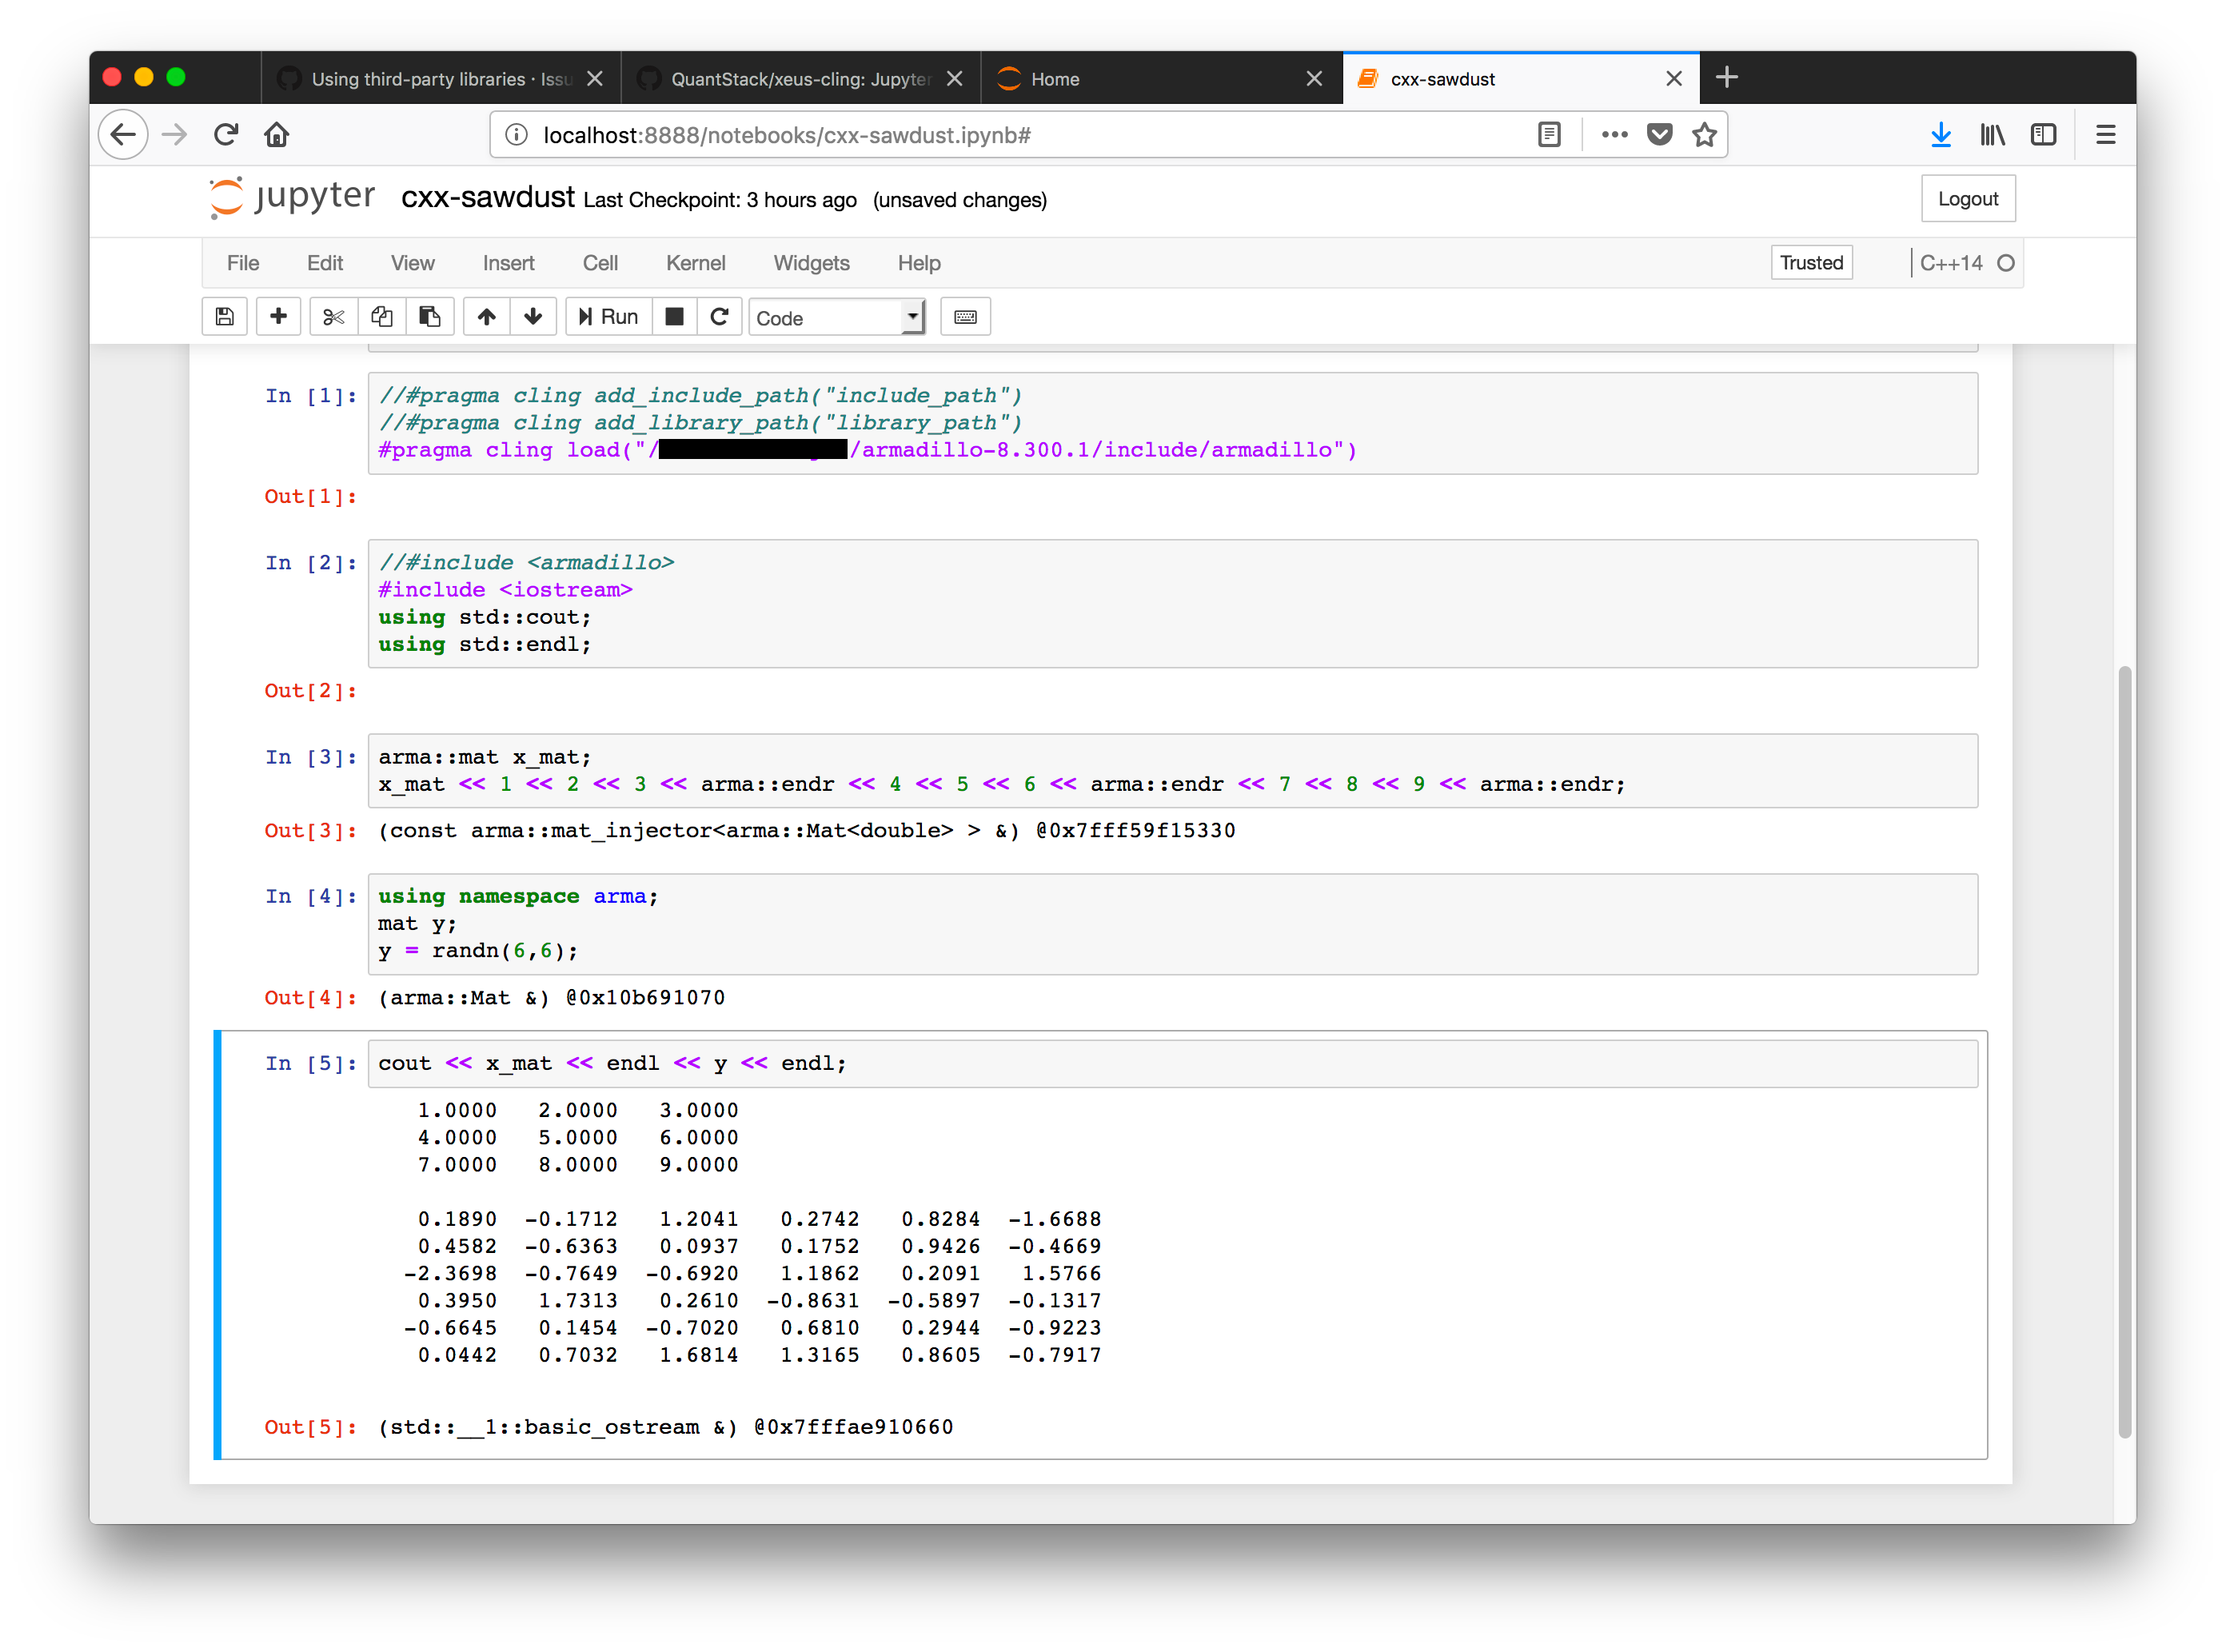Paste cells below icon
The width and height of the screenshot is (2226, 1652).
(x=430, y=317)
